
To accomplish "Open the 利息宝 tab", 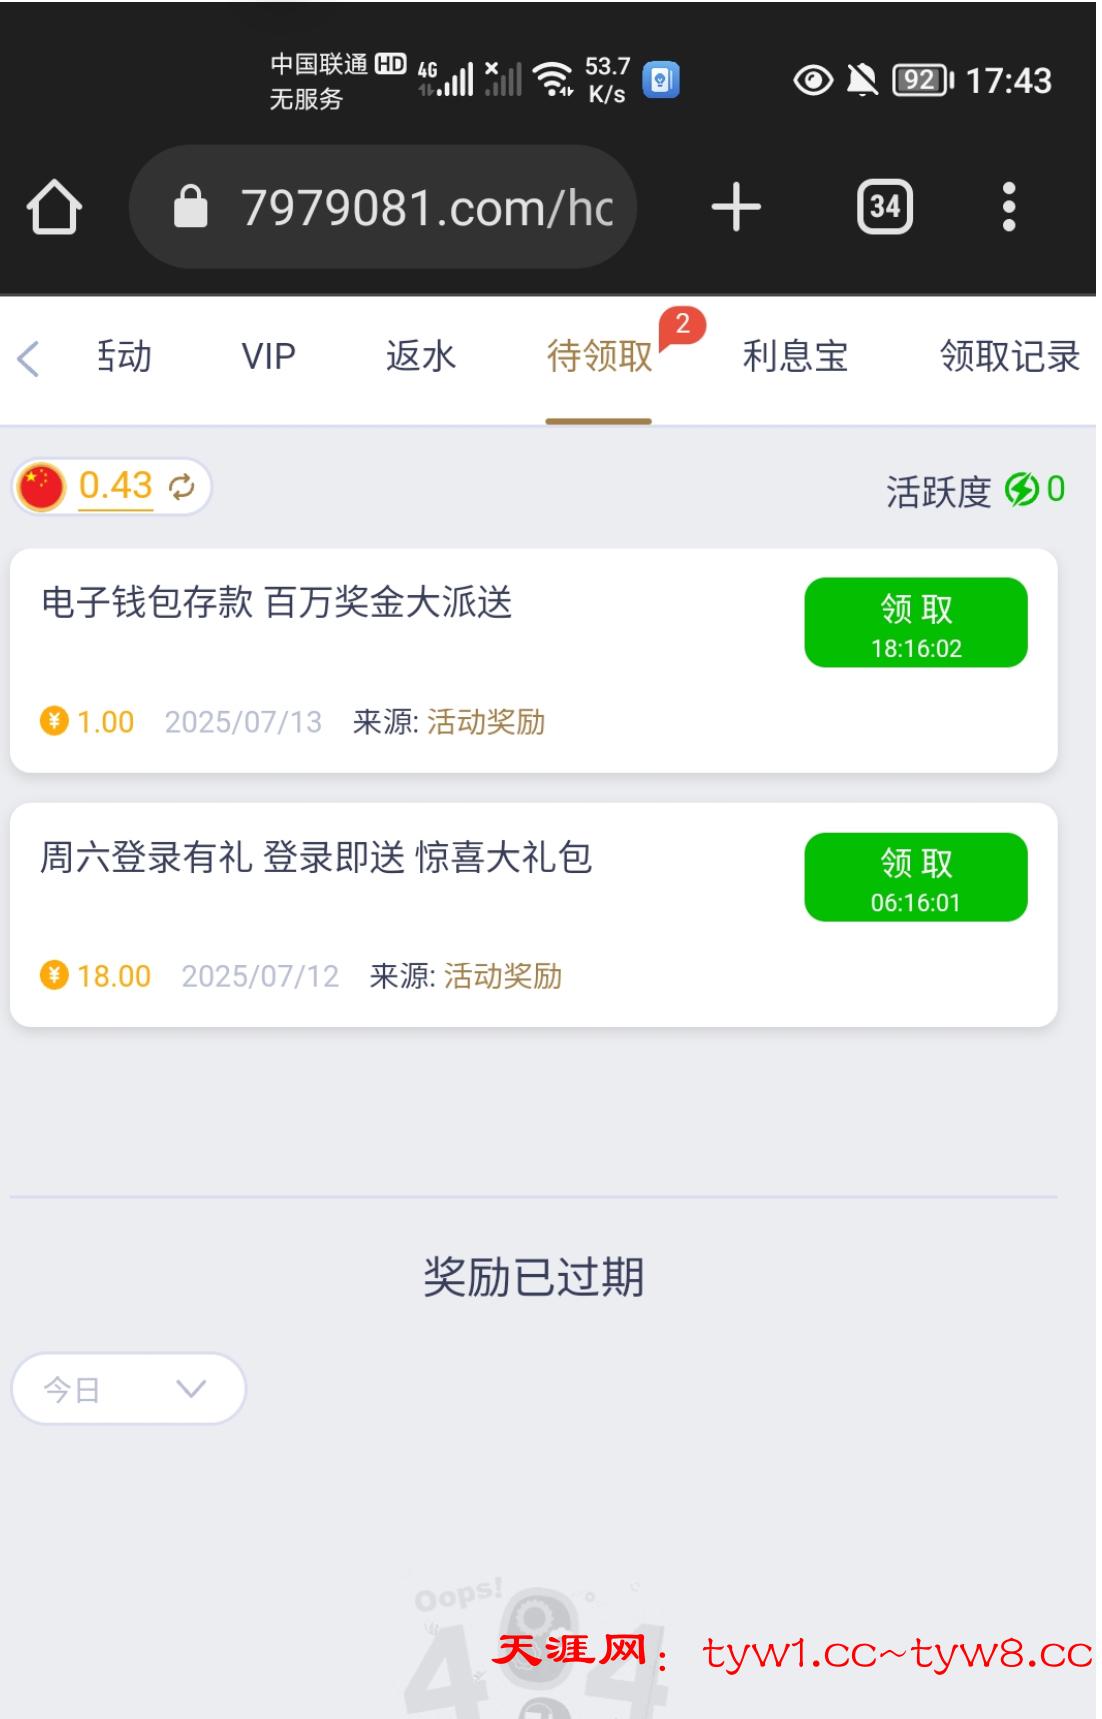I will click(795, 357).
